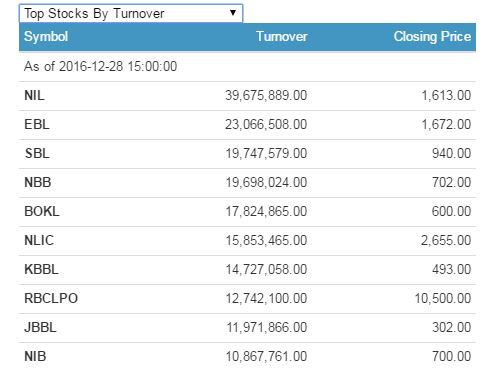Image resolution: width=485 pixels, height=369 pixels.
Task: Select the NIL turnover value 39,675,889.00
Action: point(266,96)
